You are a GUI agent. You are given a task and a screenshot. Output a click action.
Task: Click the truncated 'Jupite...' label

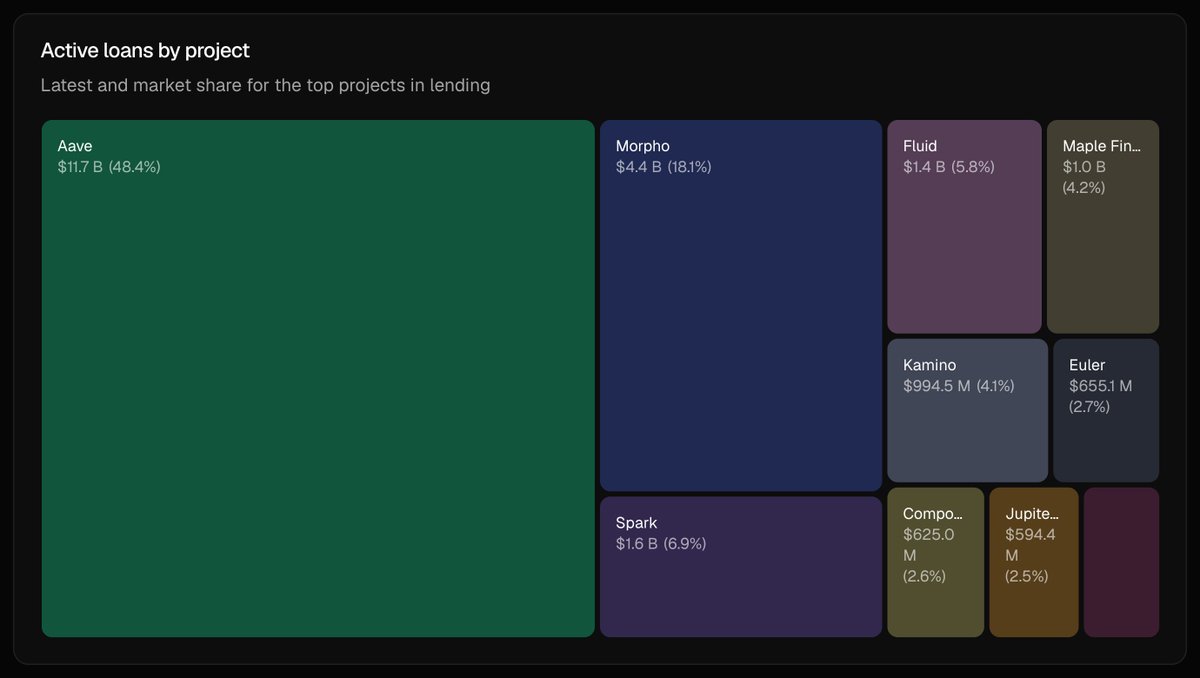click(1031, 514)
